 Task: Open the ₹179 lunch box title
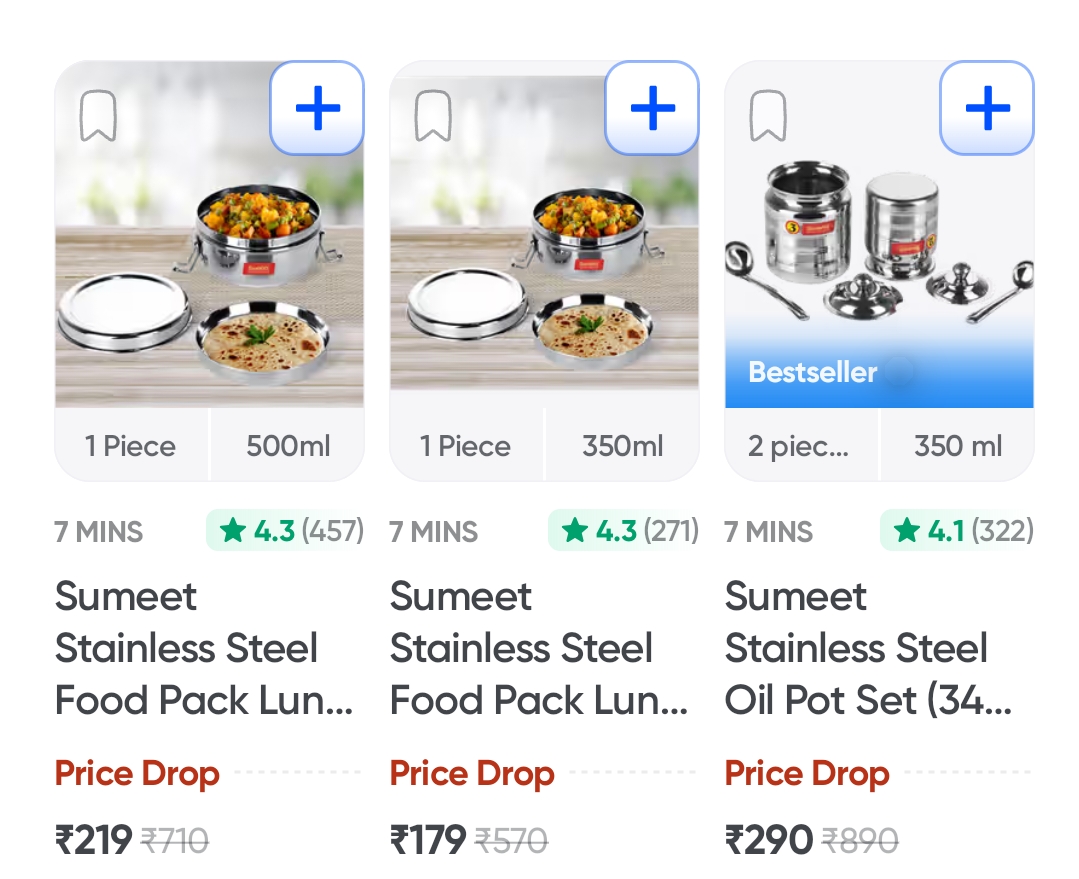(539, 648)
